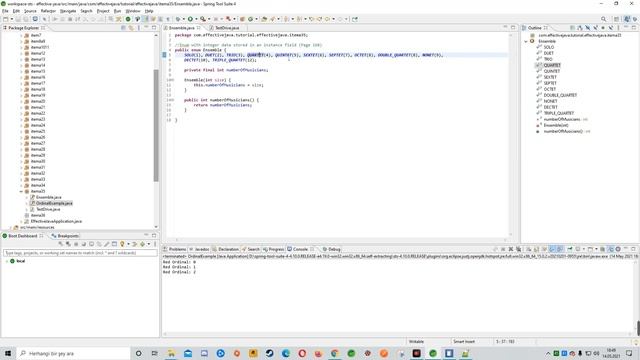Click Writable in the status bar

pos(416,342)
